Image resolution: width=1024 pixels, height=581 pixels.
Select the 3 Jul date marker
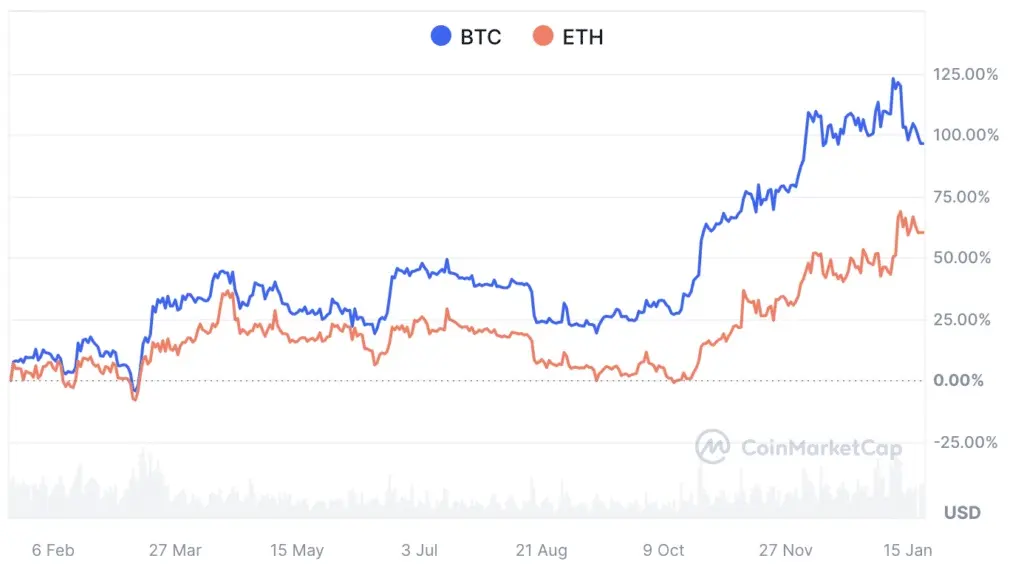tap(419, 550)
